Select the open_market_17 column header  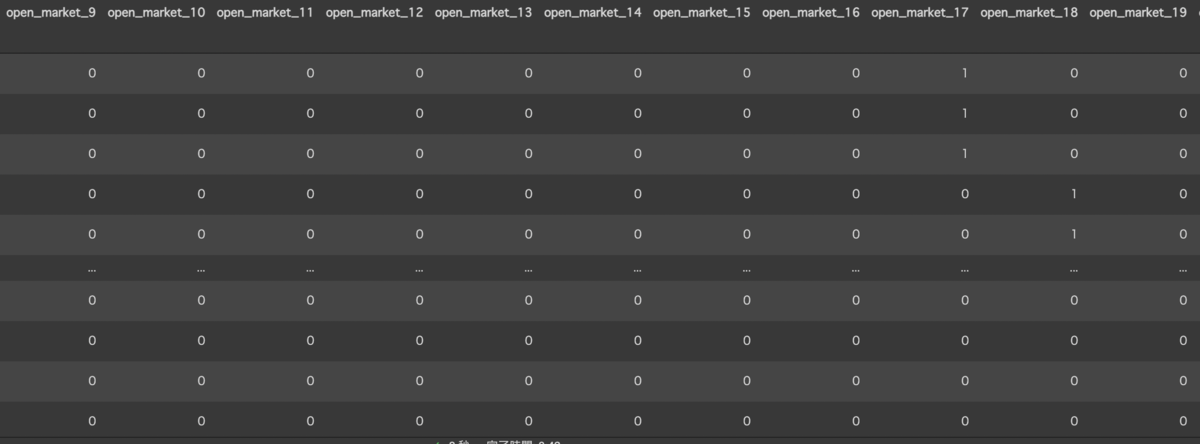919,13
